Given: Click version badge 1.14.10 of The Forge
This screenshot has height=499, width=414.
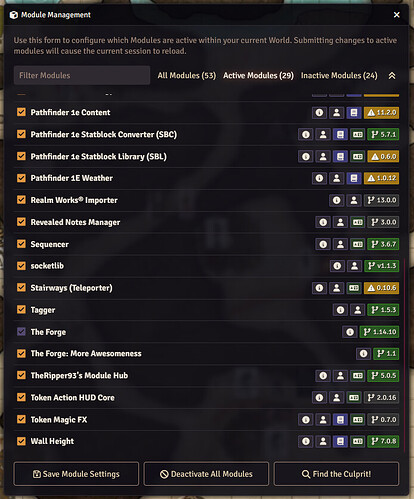Looking at the screenshot, I should pyautogui.click(x=379, y=332).
